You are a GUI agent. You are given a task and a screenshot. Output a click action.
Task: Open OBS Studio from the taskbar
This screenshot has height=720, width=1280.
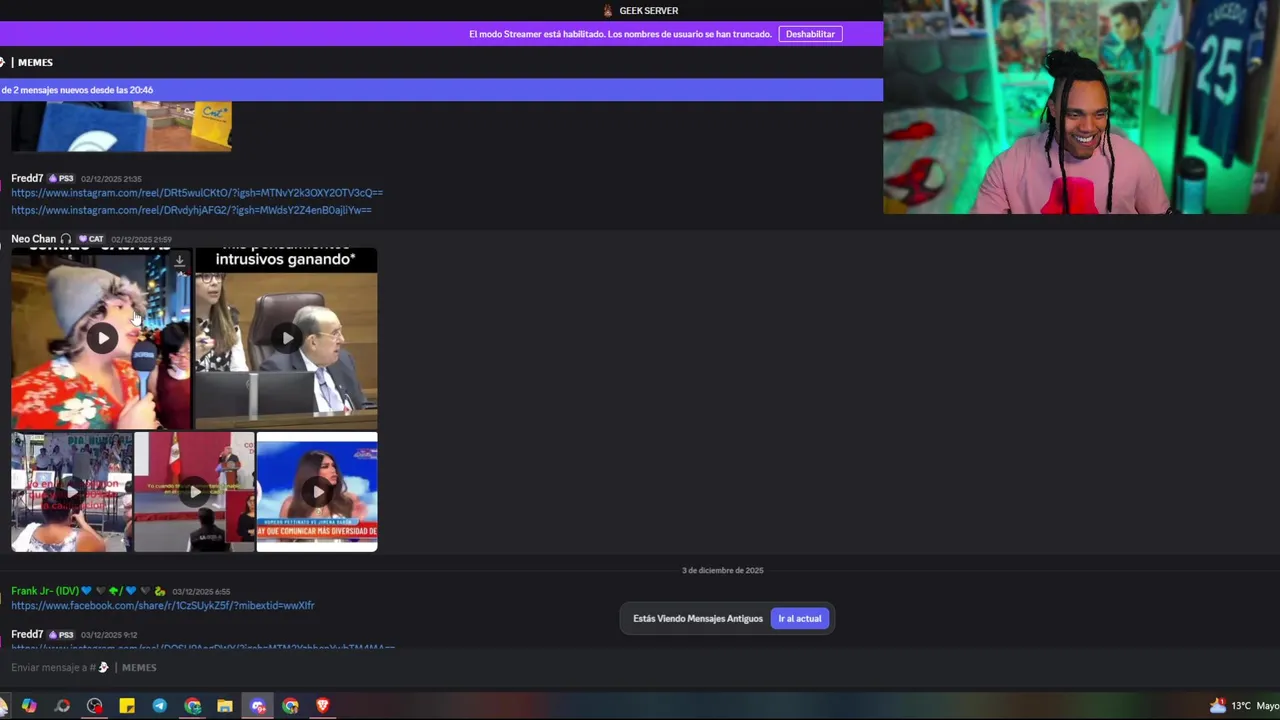point(94,706)
